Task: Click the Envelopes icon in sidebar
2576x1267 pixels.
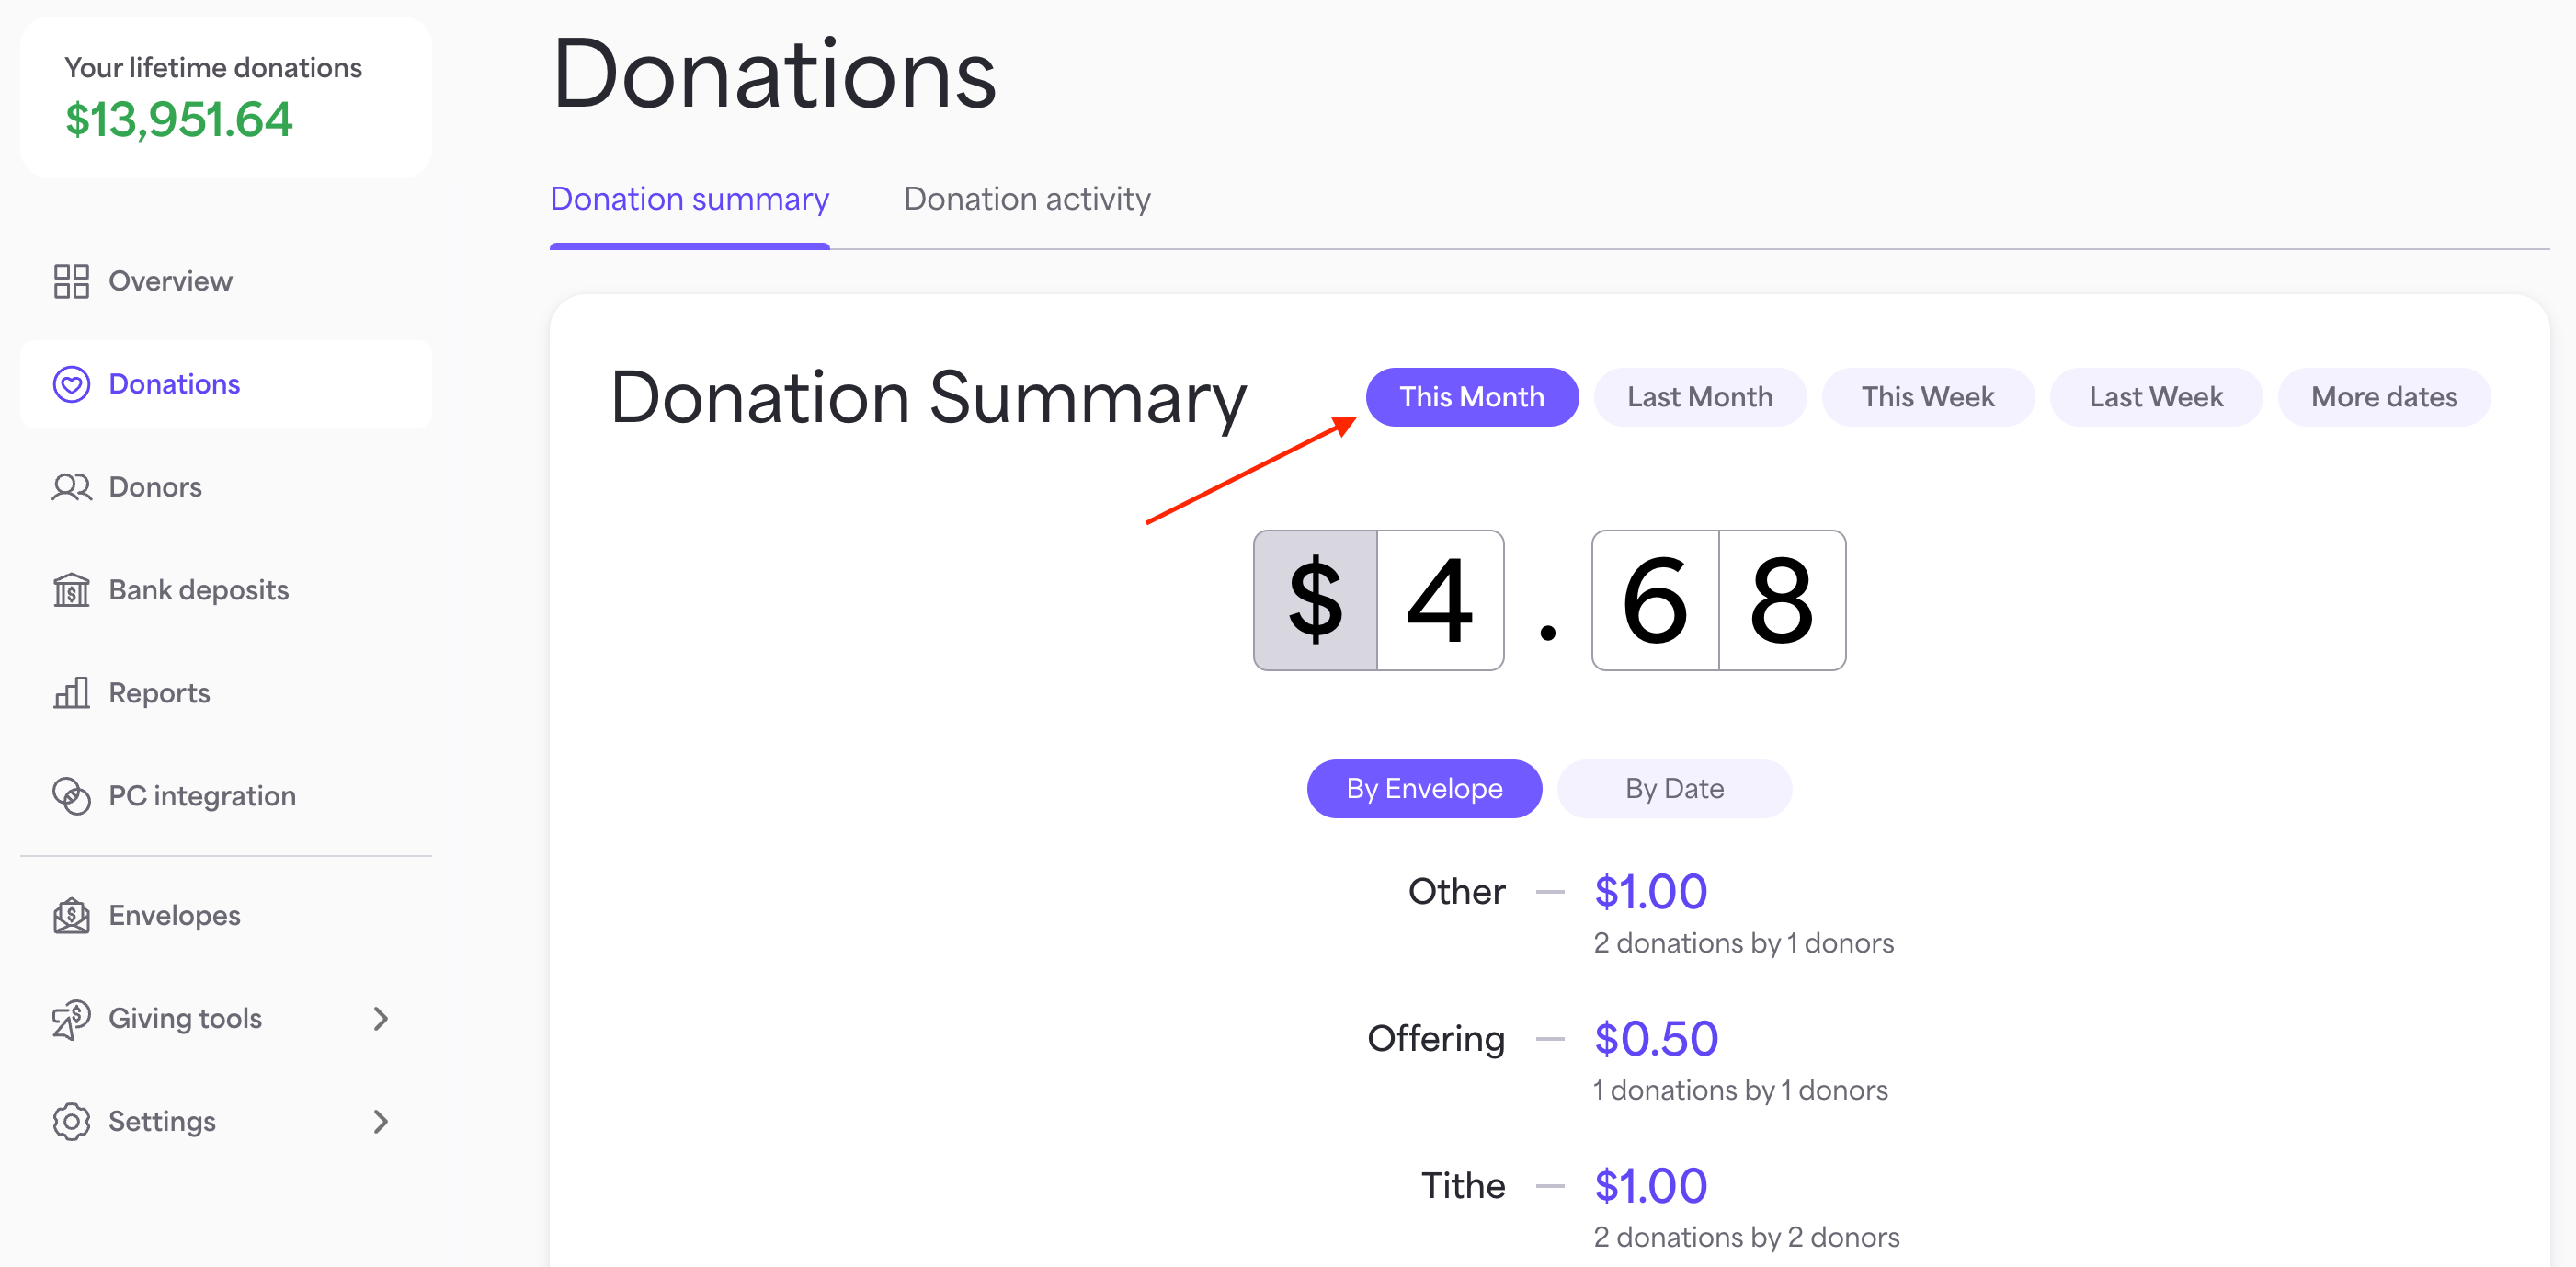Action: point(71,915)
